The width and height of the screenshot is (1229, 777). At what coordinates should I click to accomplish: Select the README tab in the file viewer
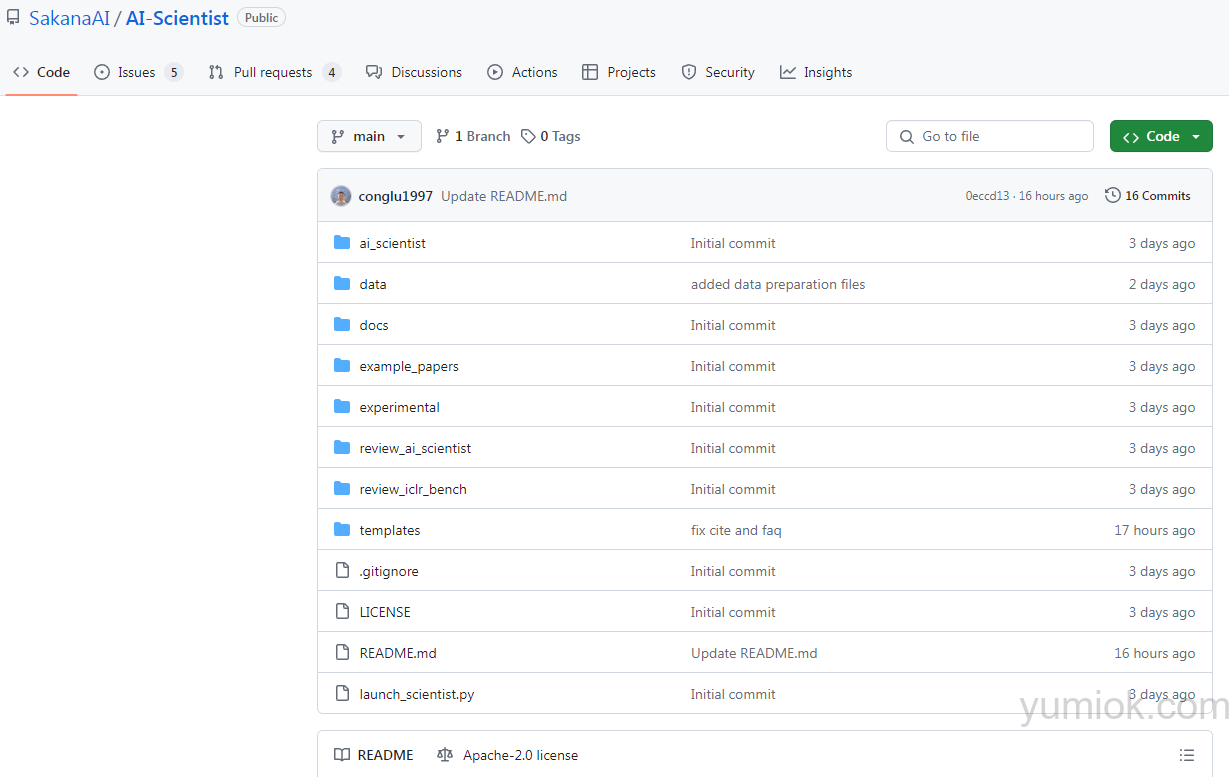click(374, 755)
